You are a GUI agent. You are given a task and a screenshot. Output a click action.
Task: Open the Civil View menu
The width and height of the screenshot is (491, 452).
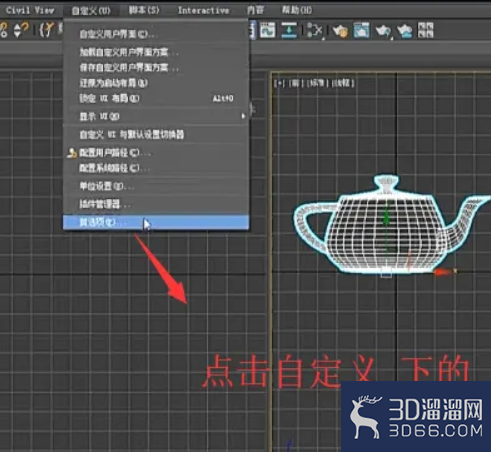(30, 10)
